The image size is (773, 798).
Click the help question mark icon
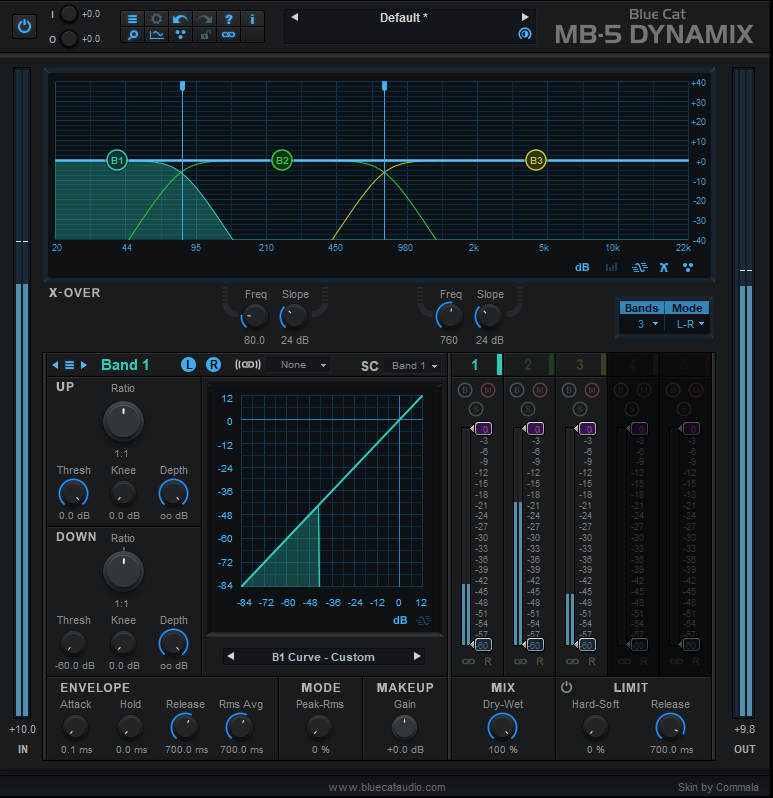[x=228, y=19]
